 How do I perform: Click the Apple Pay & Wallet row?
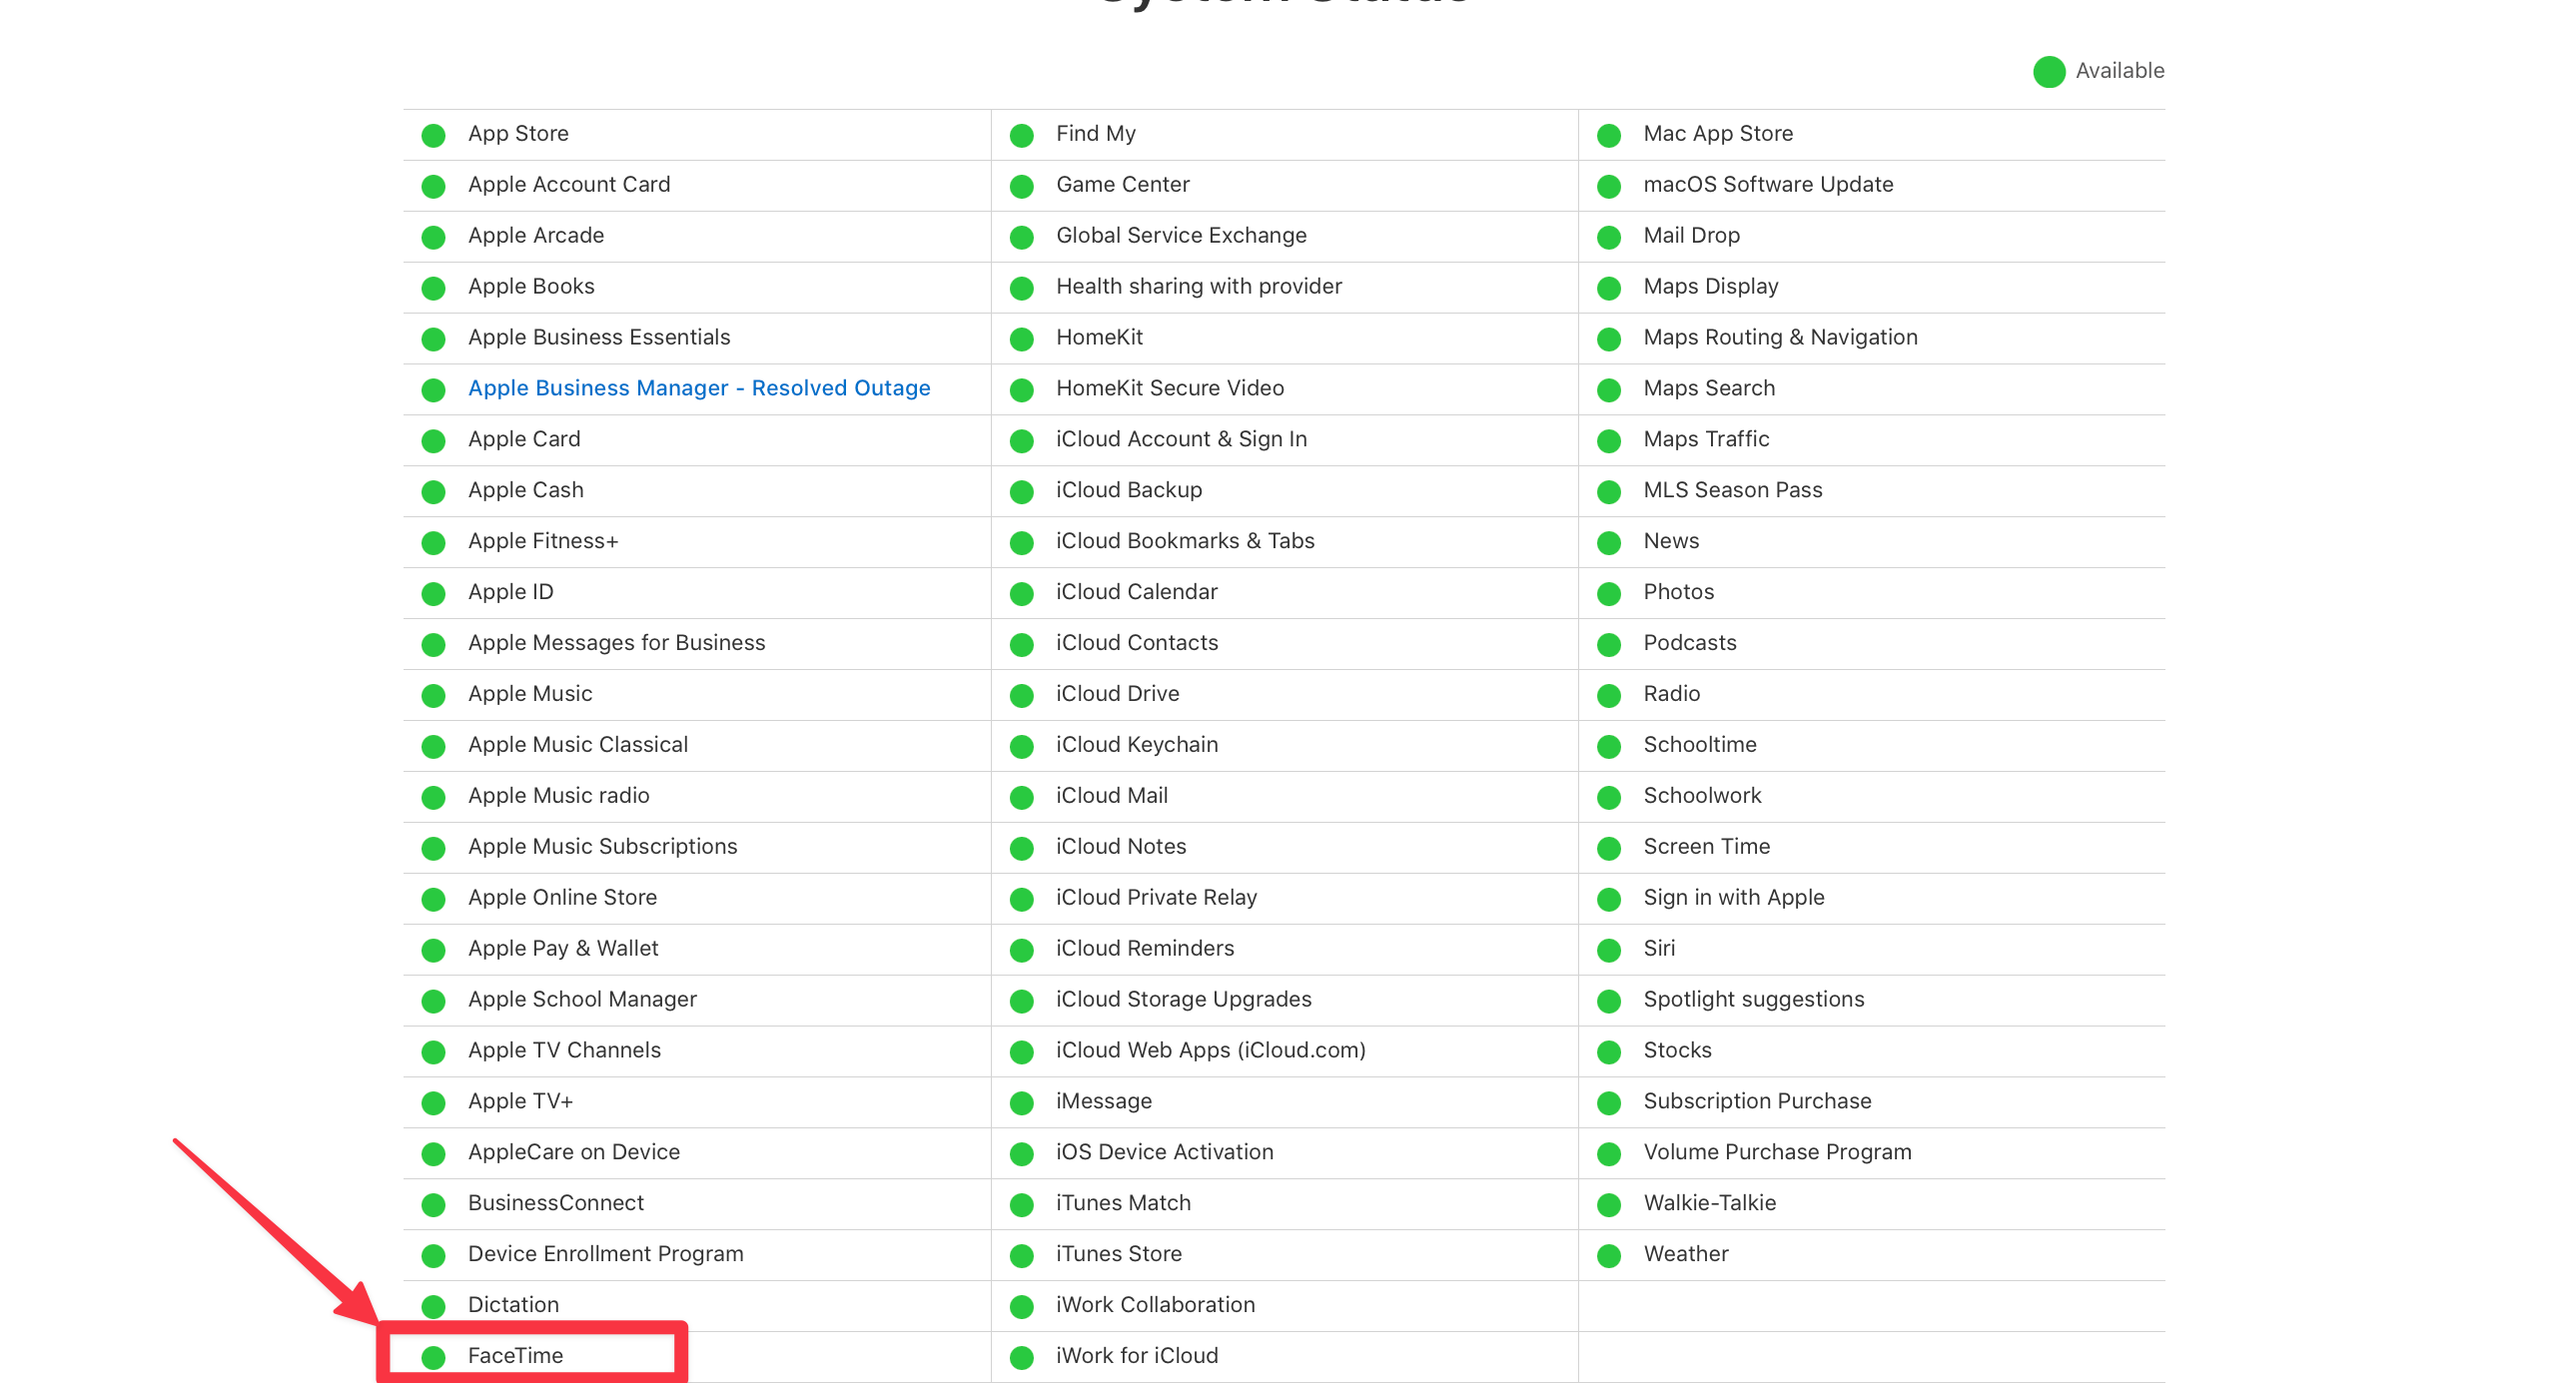point(562,949)
